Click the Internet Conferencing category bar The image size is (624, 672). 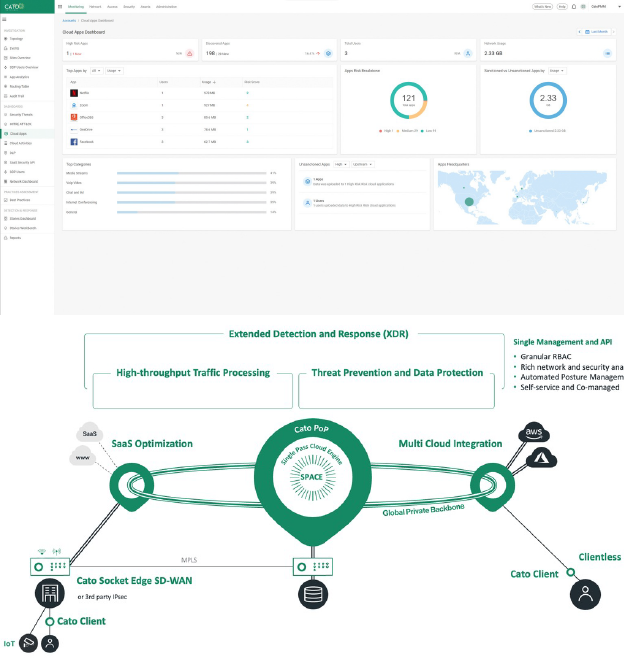[192, 202]
